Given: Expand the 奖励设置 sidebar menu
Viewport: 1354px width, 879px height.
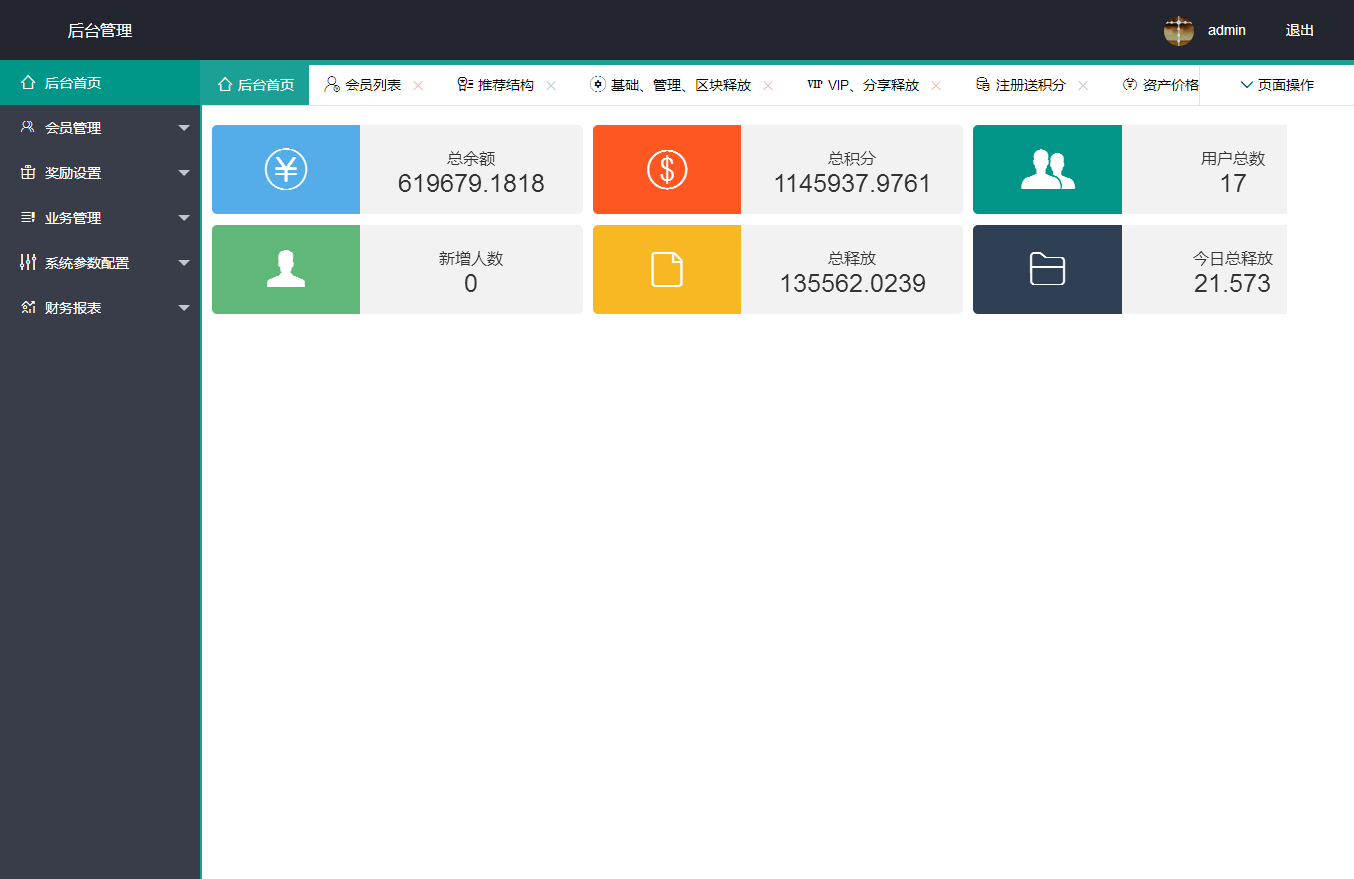Looking at the screenshot, I should [100, 173].
